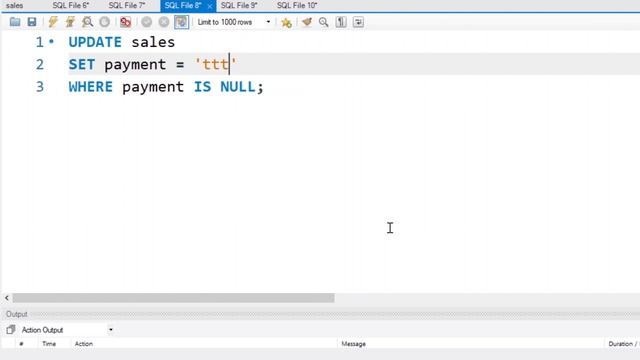Image resolution: width=640 pixels, height=360 pixels.
Task: Execute the whole script lightning icon
Action: 53,22
